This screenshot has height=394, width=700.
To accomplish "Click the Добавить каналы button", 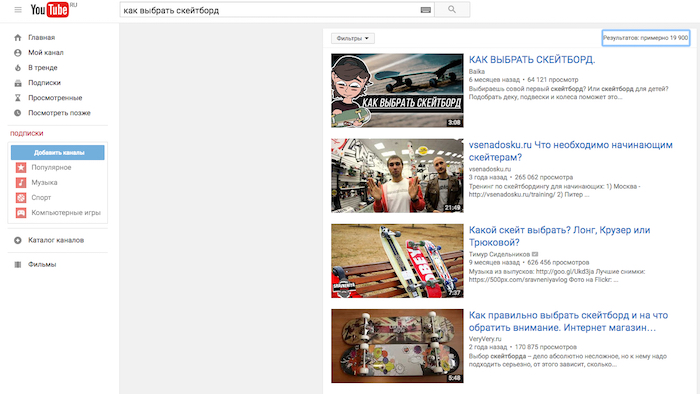I will pyautogui.click(x=58, y=153).
